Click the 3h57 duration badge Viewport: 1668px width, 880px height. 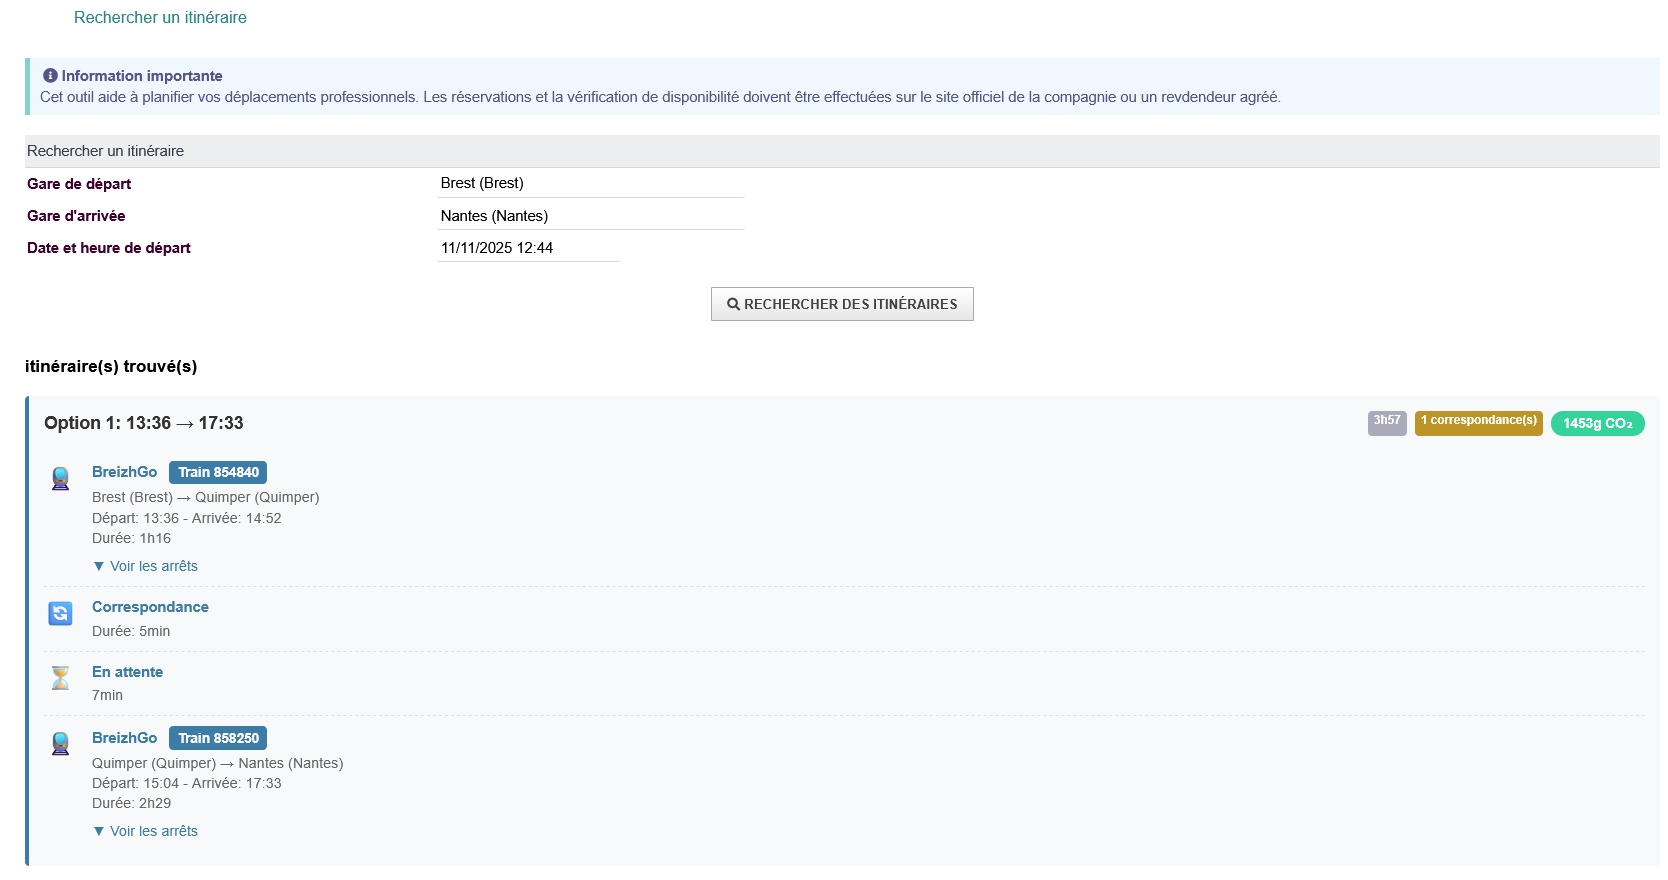pyautogui.click(x=1387, y=423)
